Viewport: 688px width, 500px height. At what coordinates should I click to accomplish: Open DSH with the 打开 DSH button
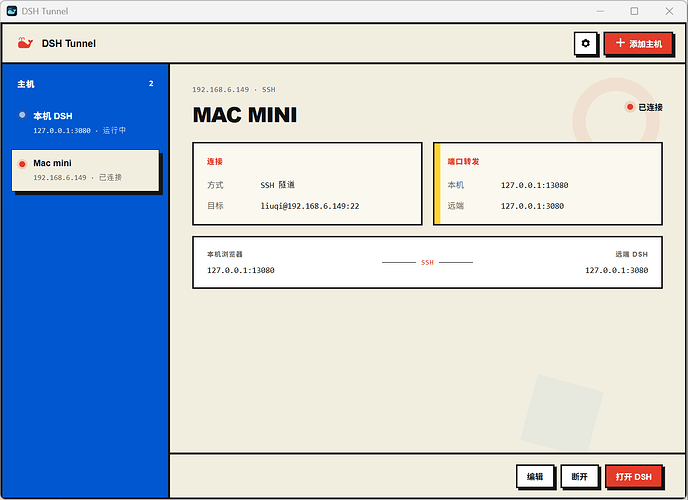tap(633, 476)
